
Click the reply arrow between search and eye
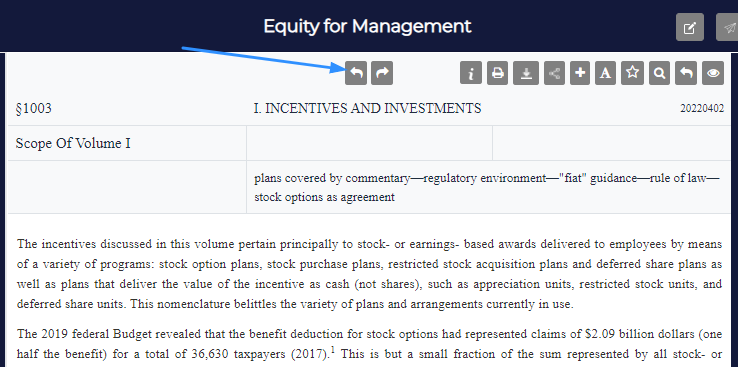tap(686, 73)
